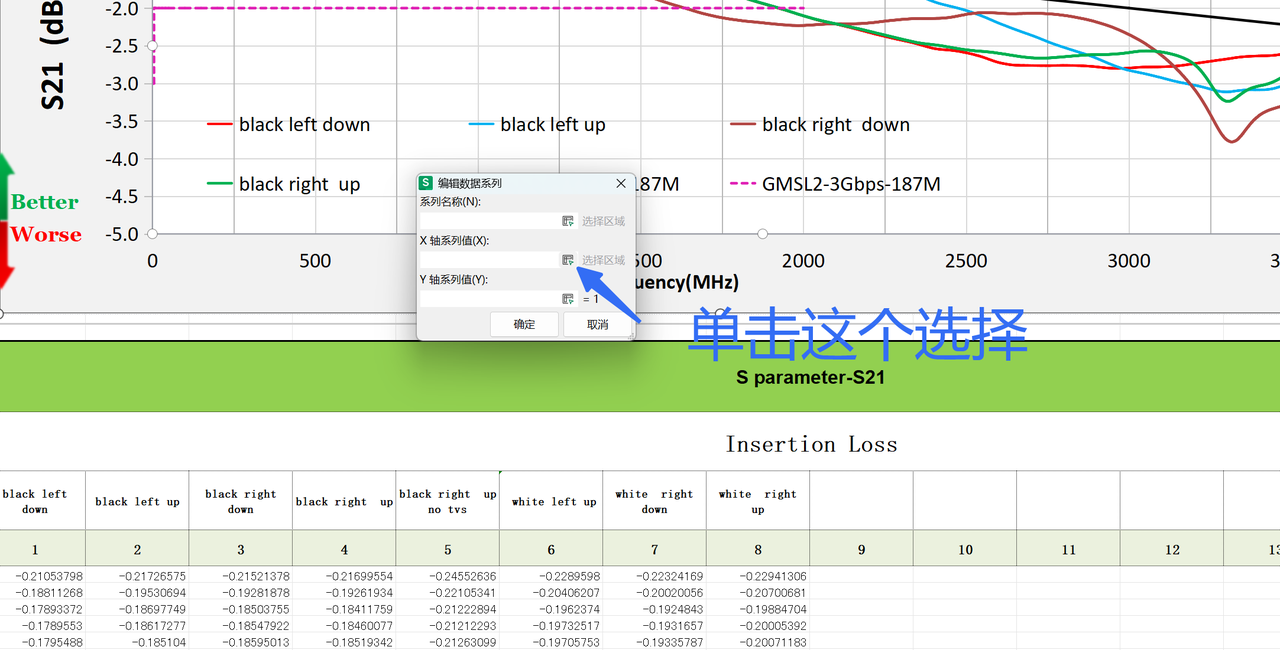Select the 'Insertion Loss' table title
This screenshot has height=650, width=1280.
coord(811,444)
